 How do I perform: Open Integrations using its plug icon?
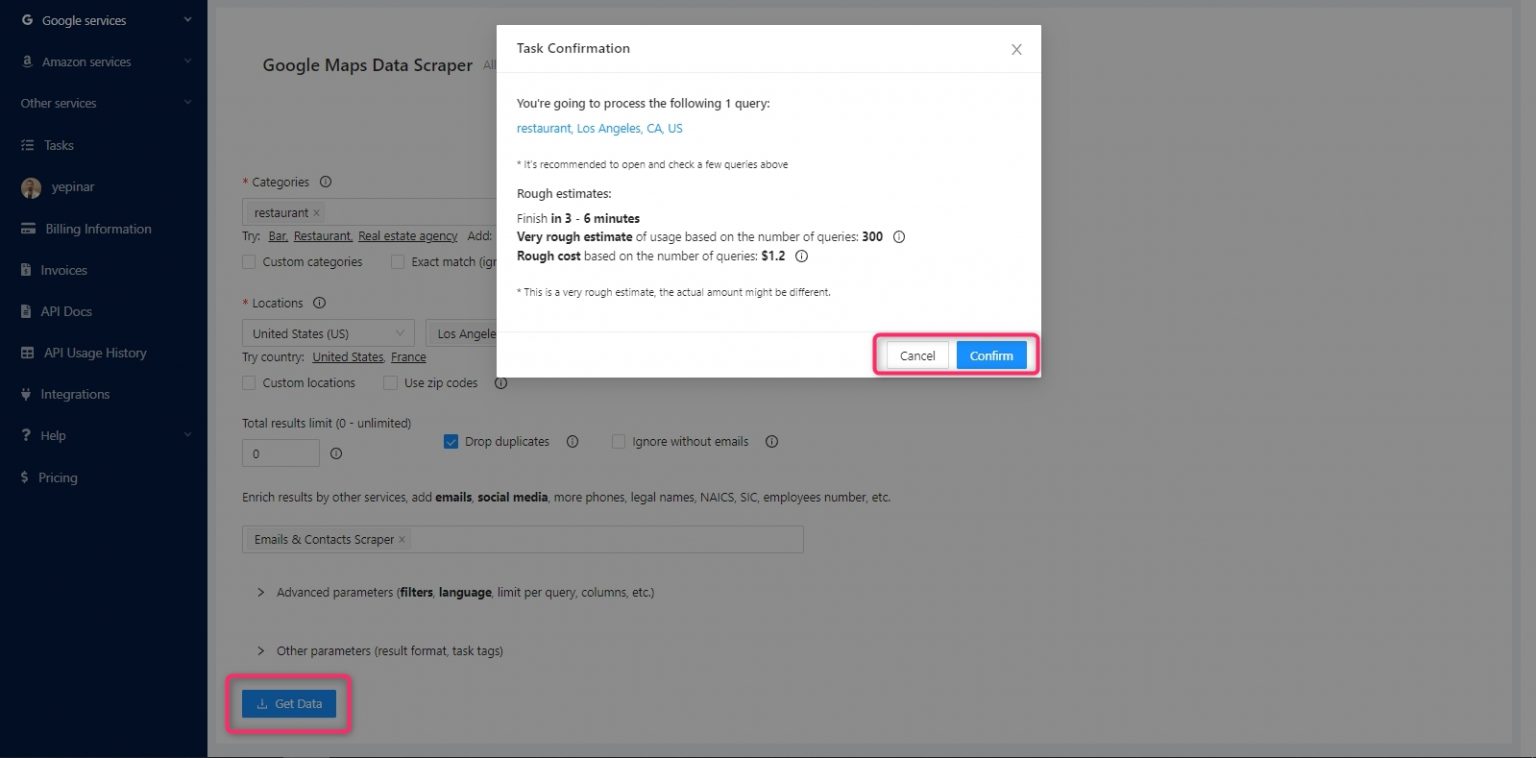[28, 394]
